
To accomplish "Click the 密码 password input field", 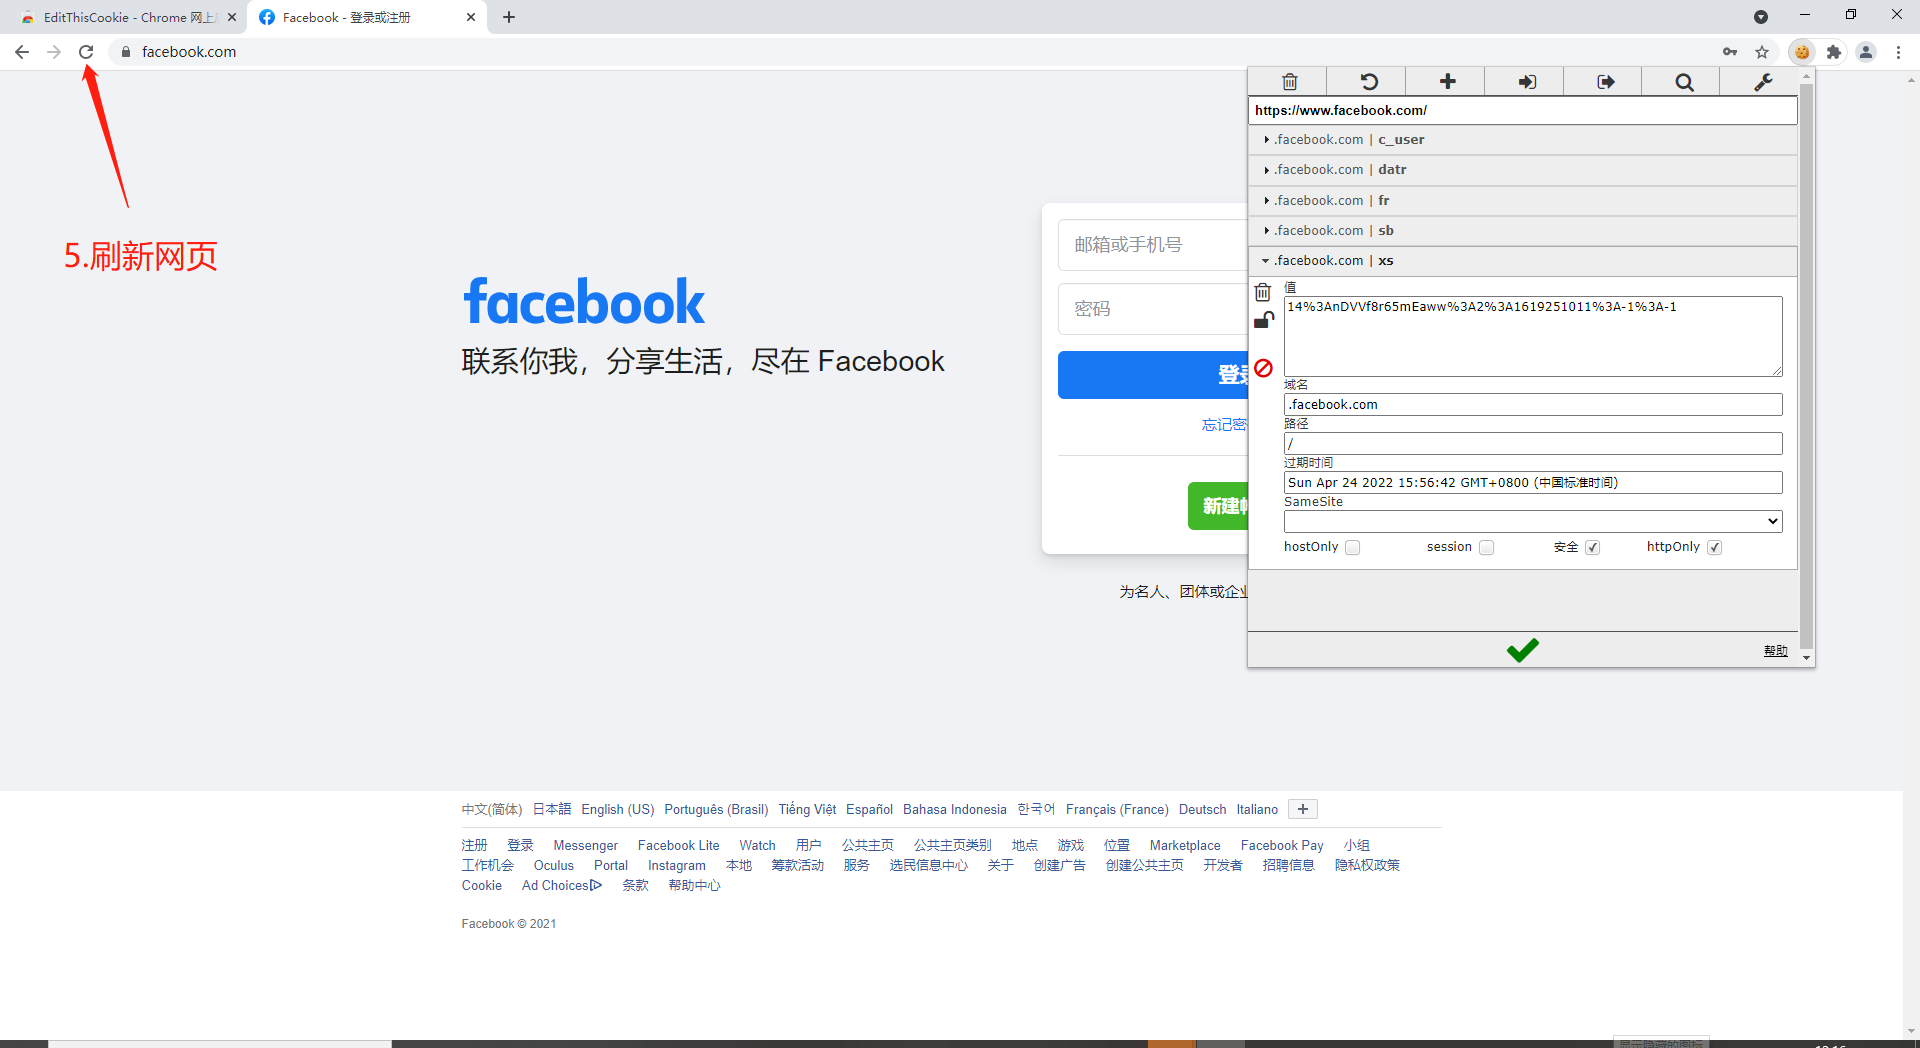I will [x=1153, y=309].
